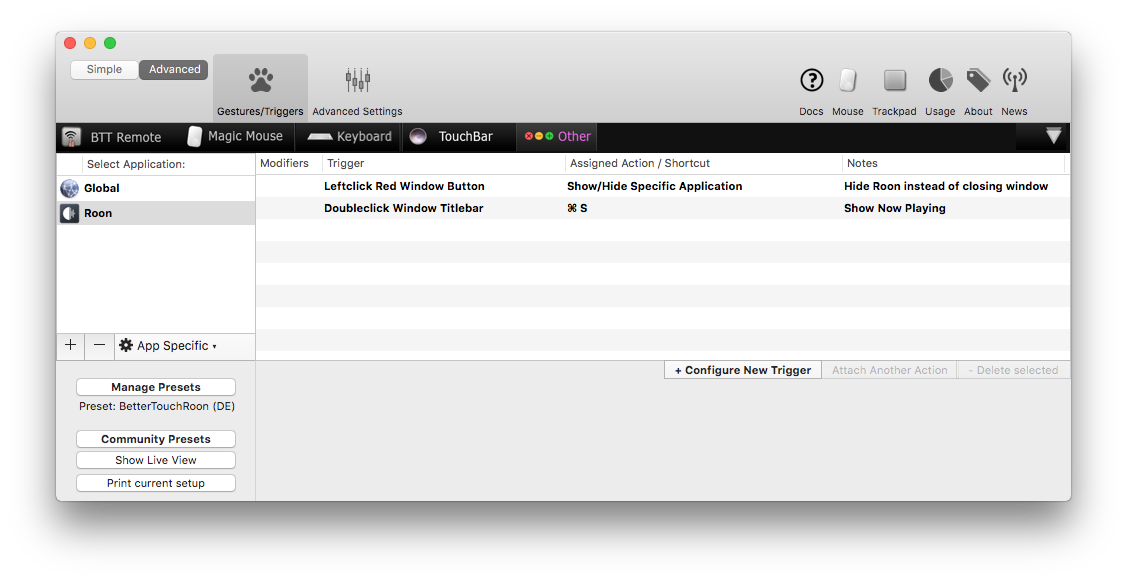Image resolution: width=1127 pixels, height=581 pixels.
Task: Open the Mouse toolbar icon
Action: [847, 80]
